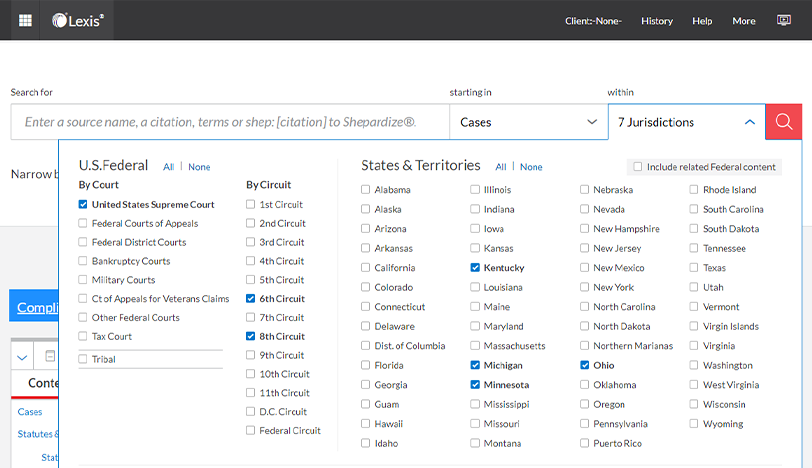Open the product grid launcher icon
This screenshot has height=468, width=812.
(x=25, y=20)
